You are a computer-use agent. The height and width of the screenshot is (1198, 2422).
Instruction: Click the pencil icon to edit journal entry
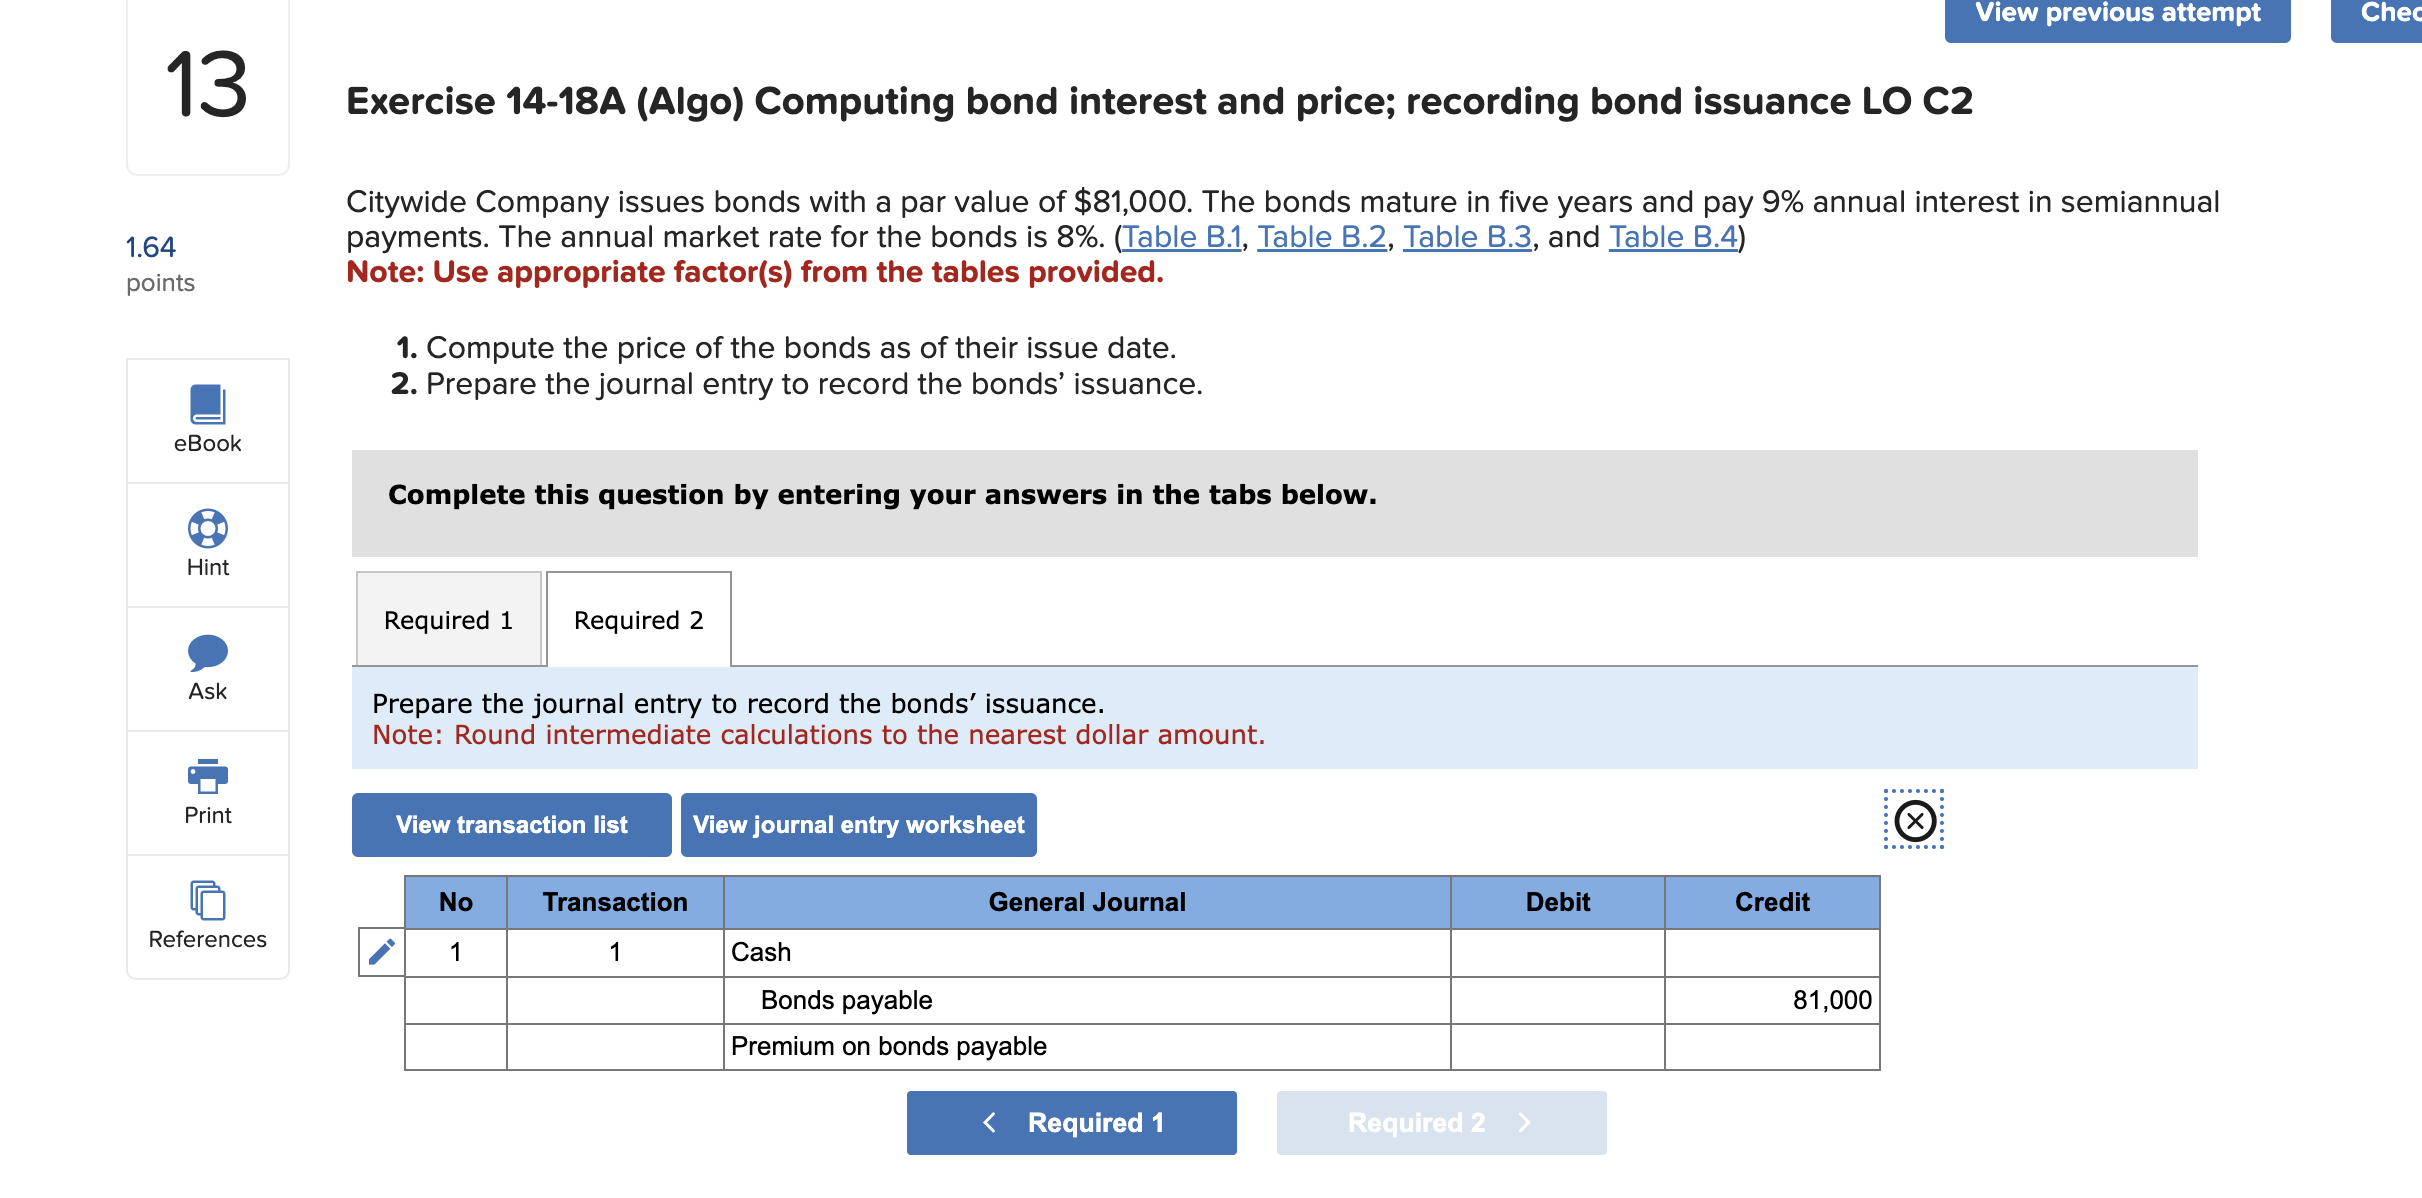click(x=380, y=952)
